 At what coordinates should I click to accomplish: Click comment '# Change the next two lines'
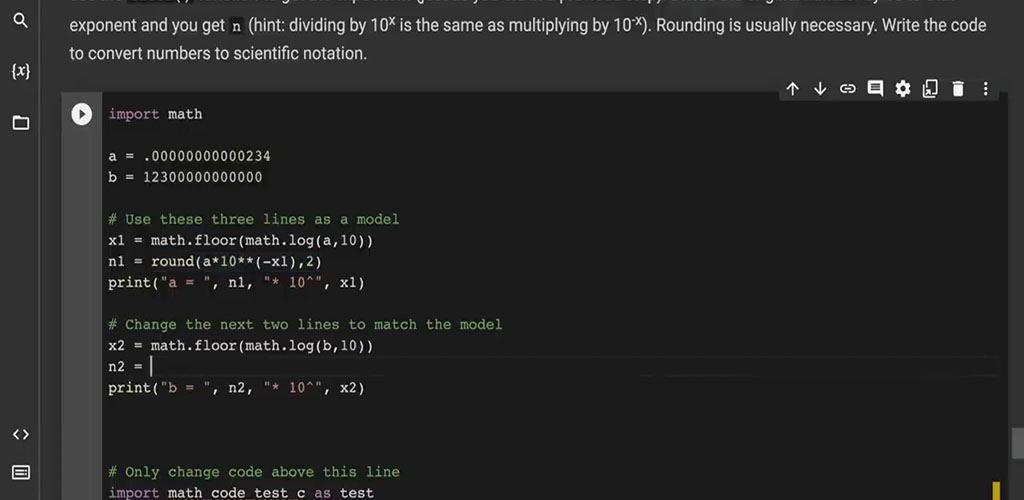tap(305, 324)
